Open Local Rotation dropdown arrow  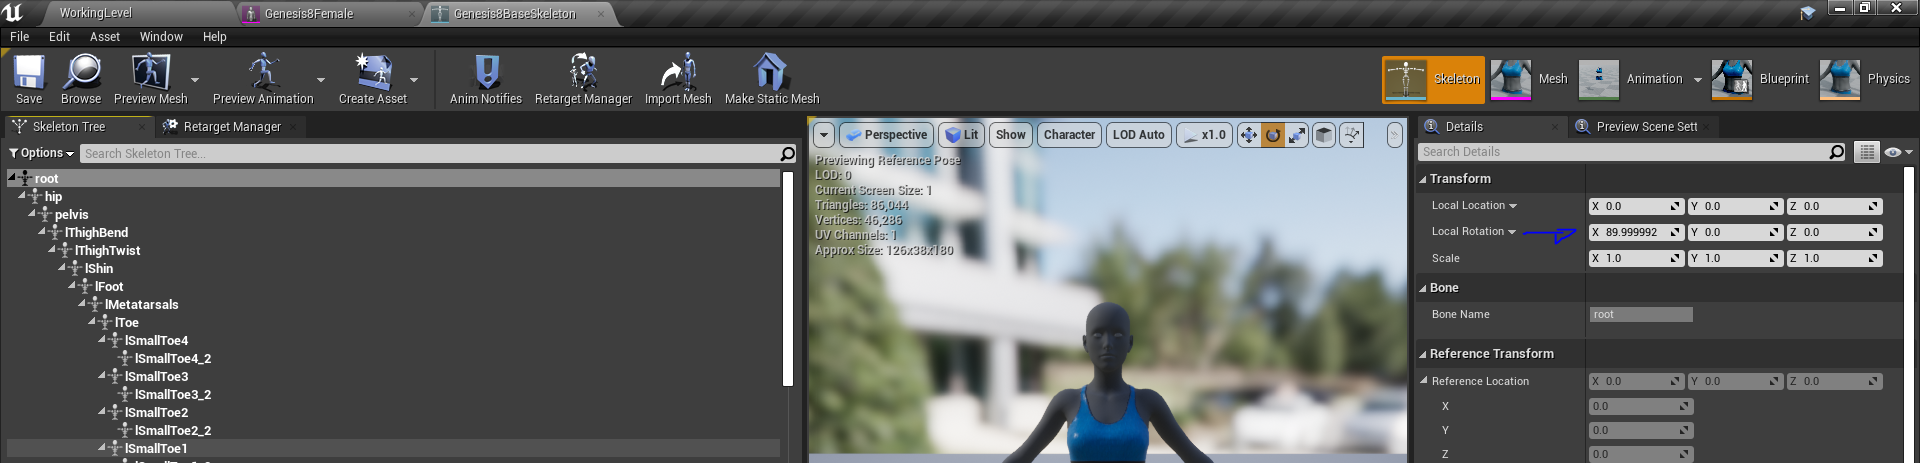1512,232
